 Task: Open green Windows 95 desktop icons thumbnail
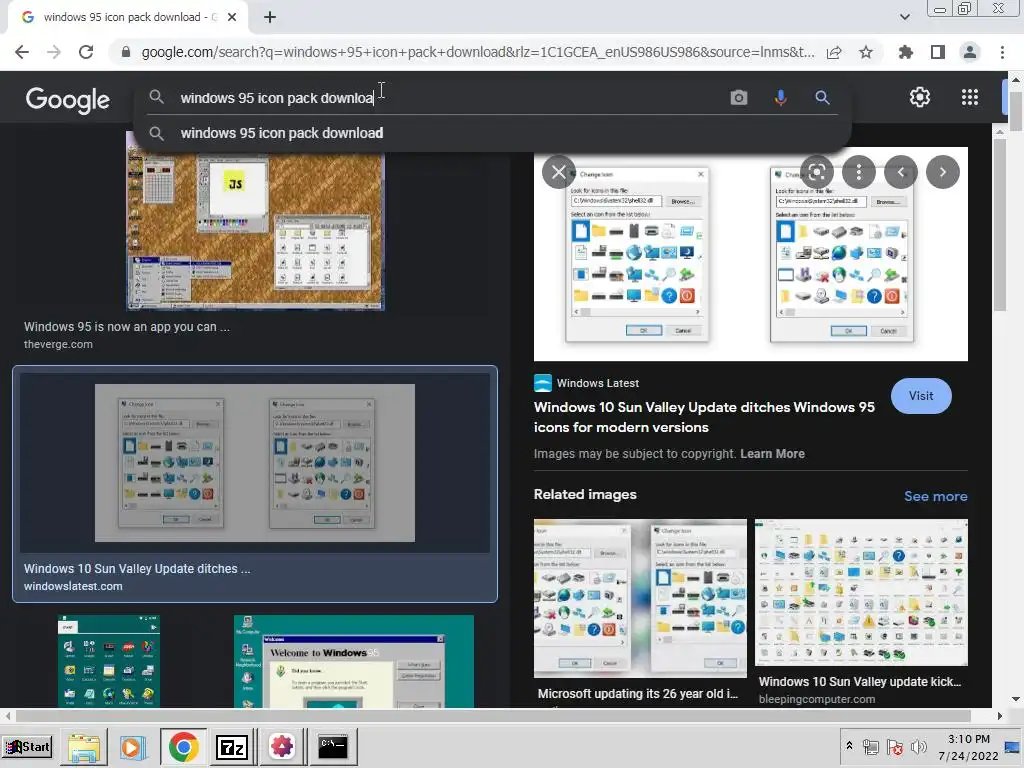coord(108,661)
